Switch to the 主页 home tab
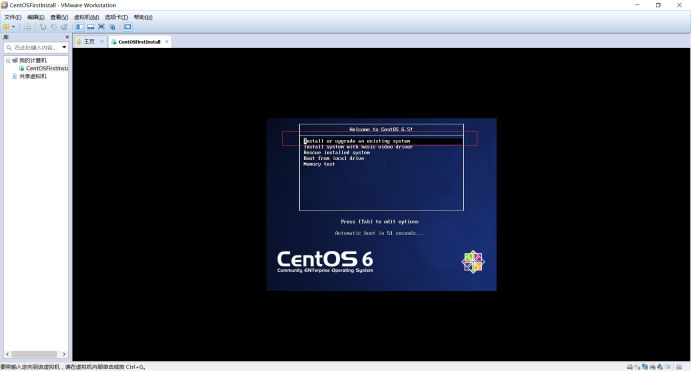This screenshot has width=692, height=371. pyautogui.click(x=90, y=41)
